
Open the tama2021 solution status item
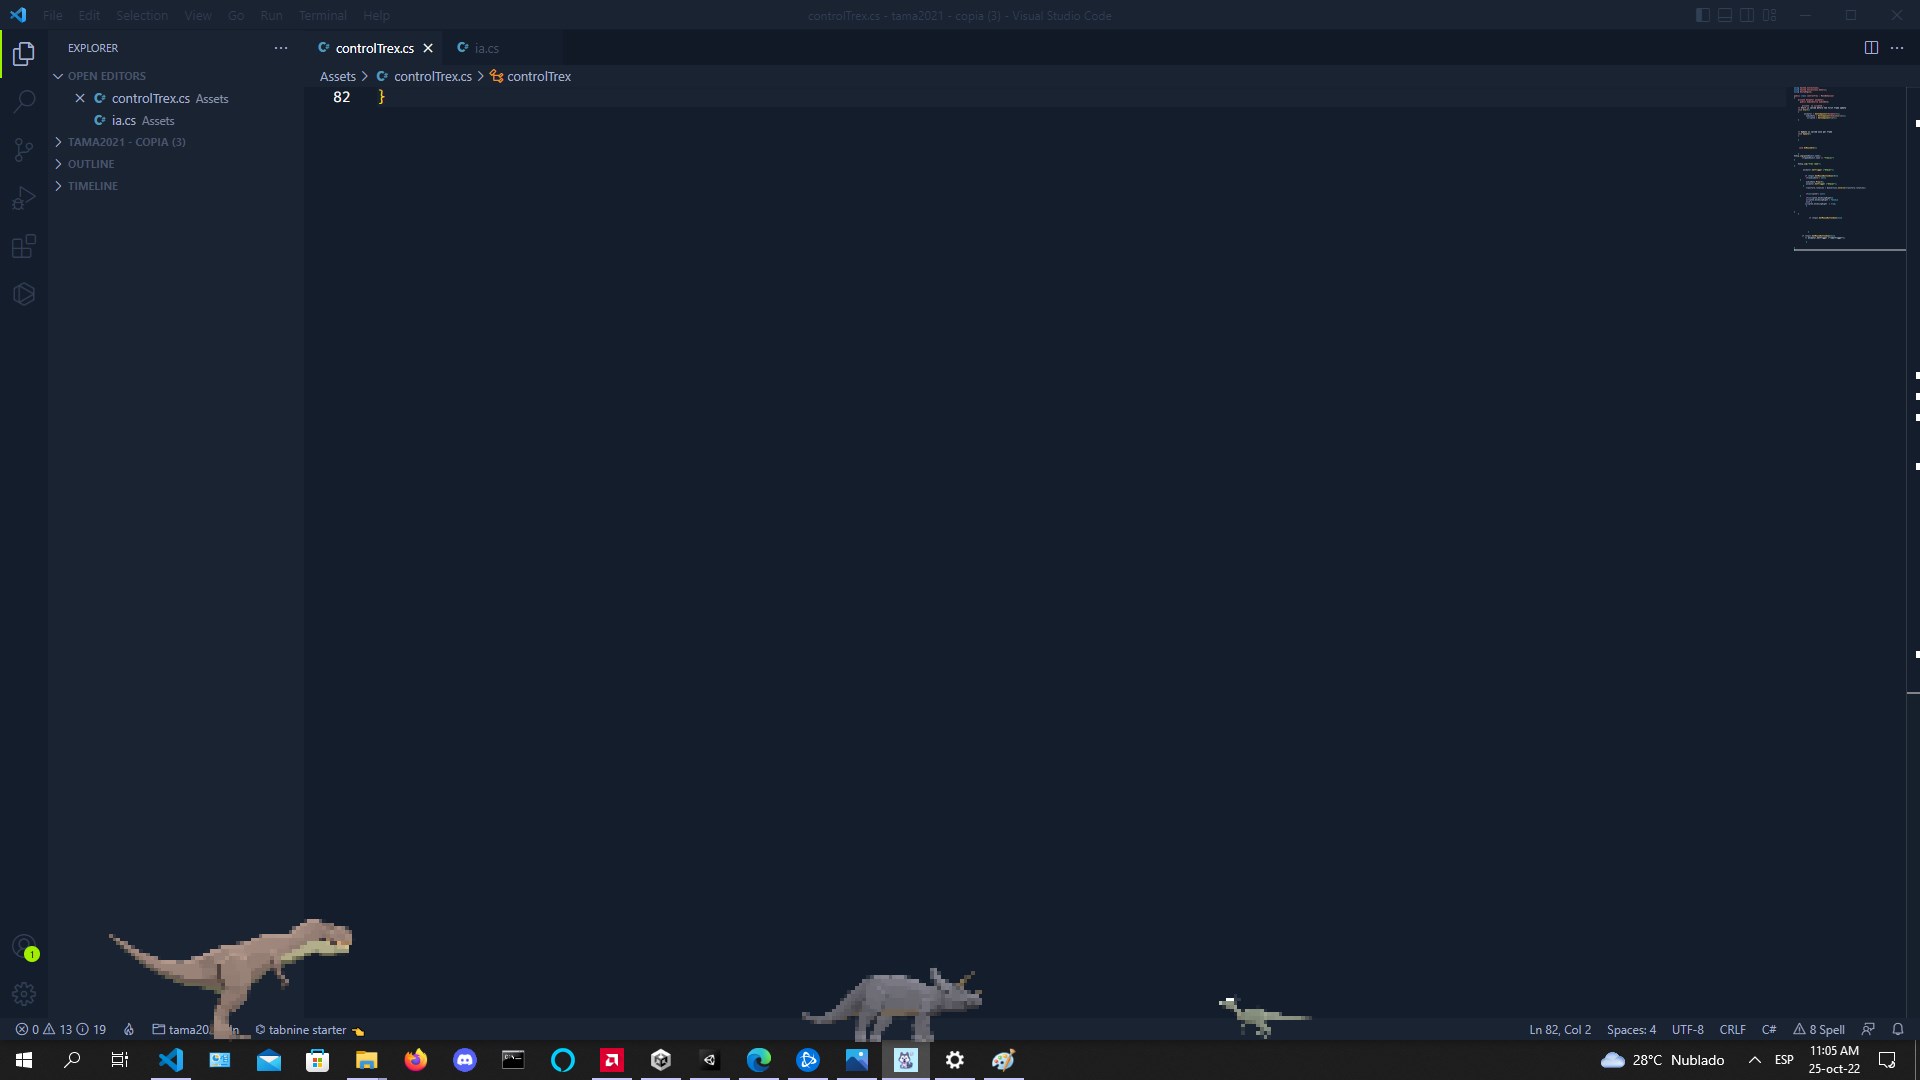click(195, 1029)
